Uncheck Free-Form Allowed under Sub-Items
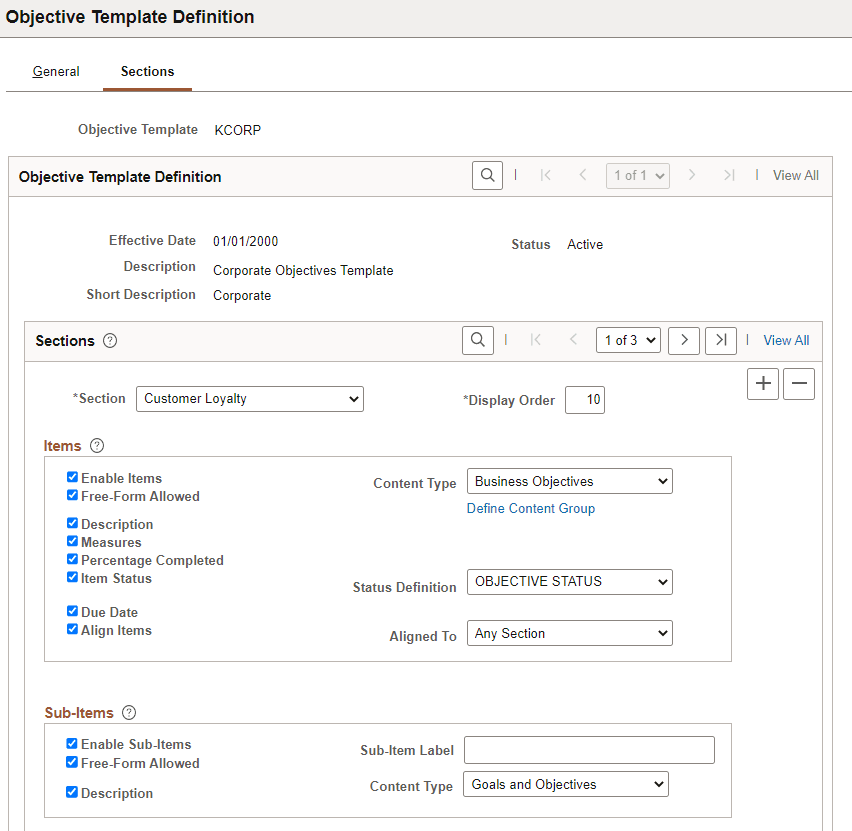This screenshot has height=831, width=852. 72,761
